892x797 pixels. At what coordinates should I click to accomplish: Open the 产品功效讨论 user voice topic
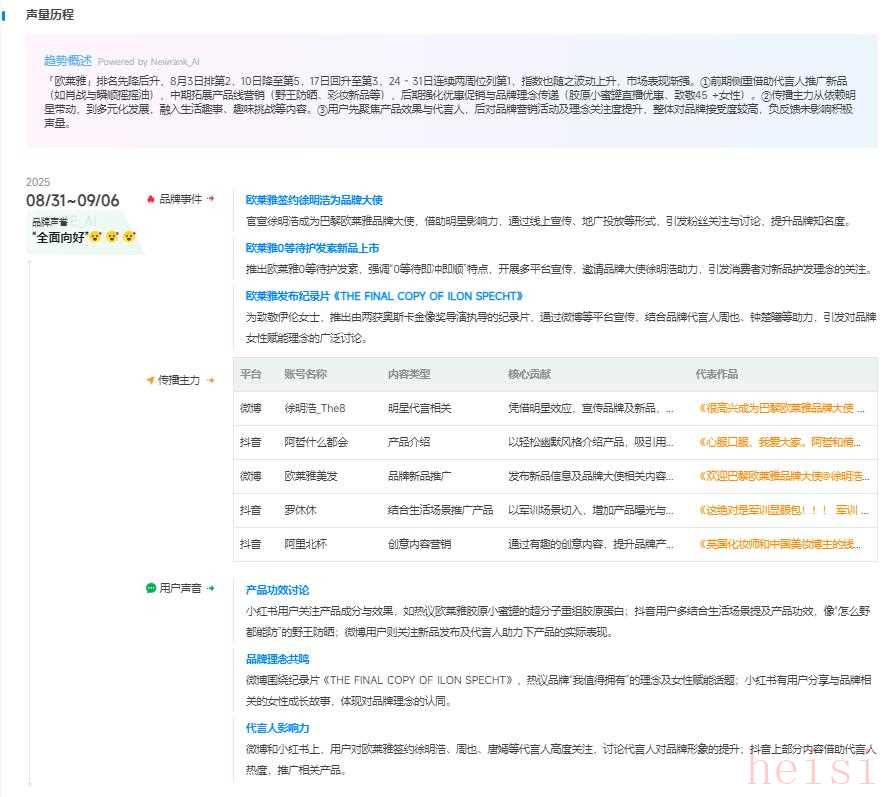pyautogui.click(x=277, y=590)
